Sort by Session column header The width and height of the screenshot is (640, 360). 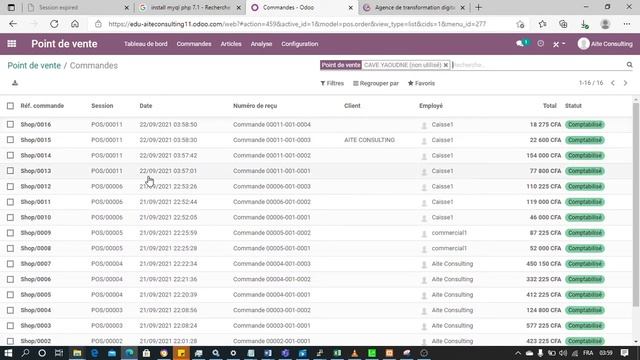[x=102, y=106]
